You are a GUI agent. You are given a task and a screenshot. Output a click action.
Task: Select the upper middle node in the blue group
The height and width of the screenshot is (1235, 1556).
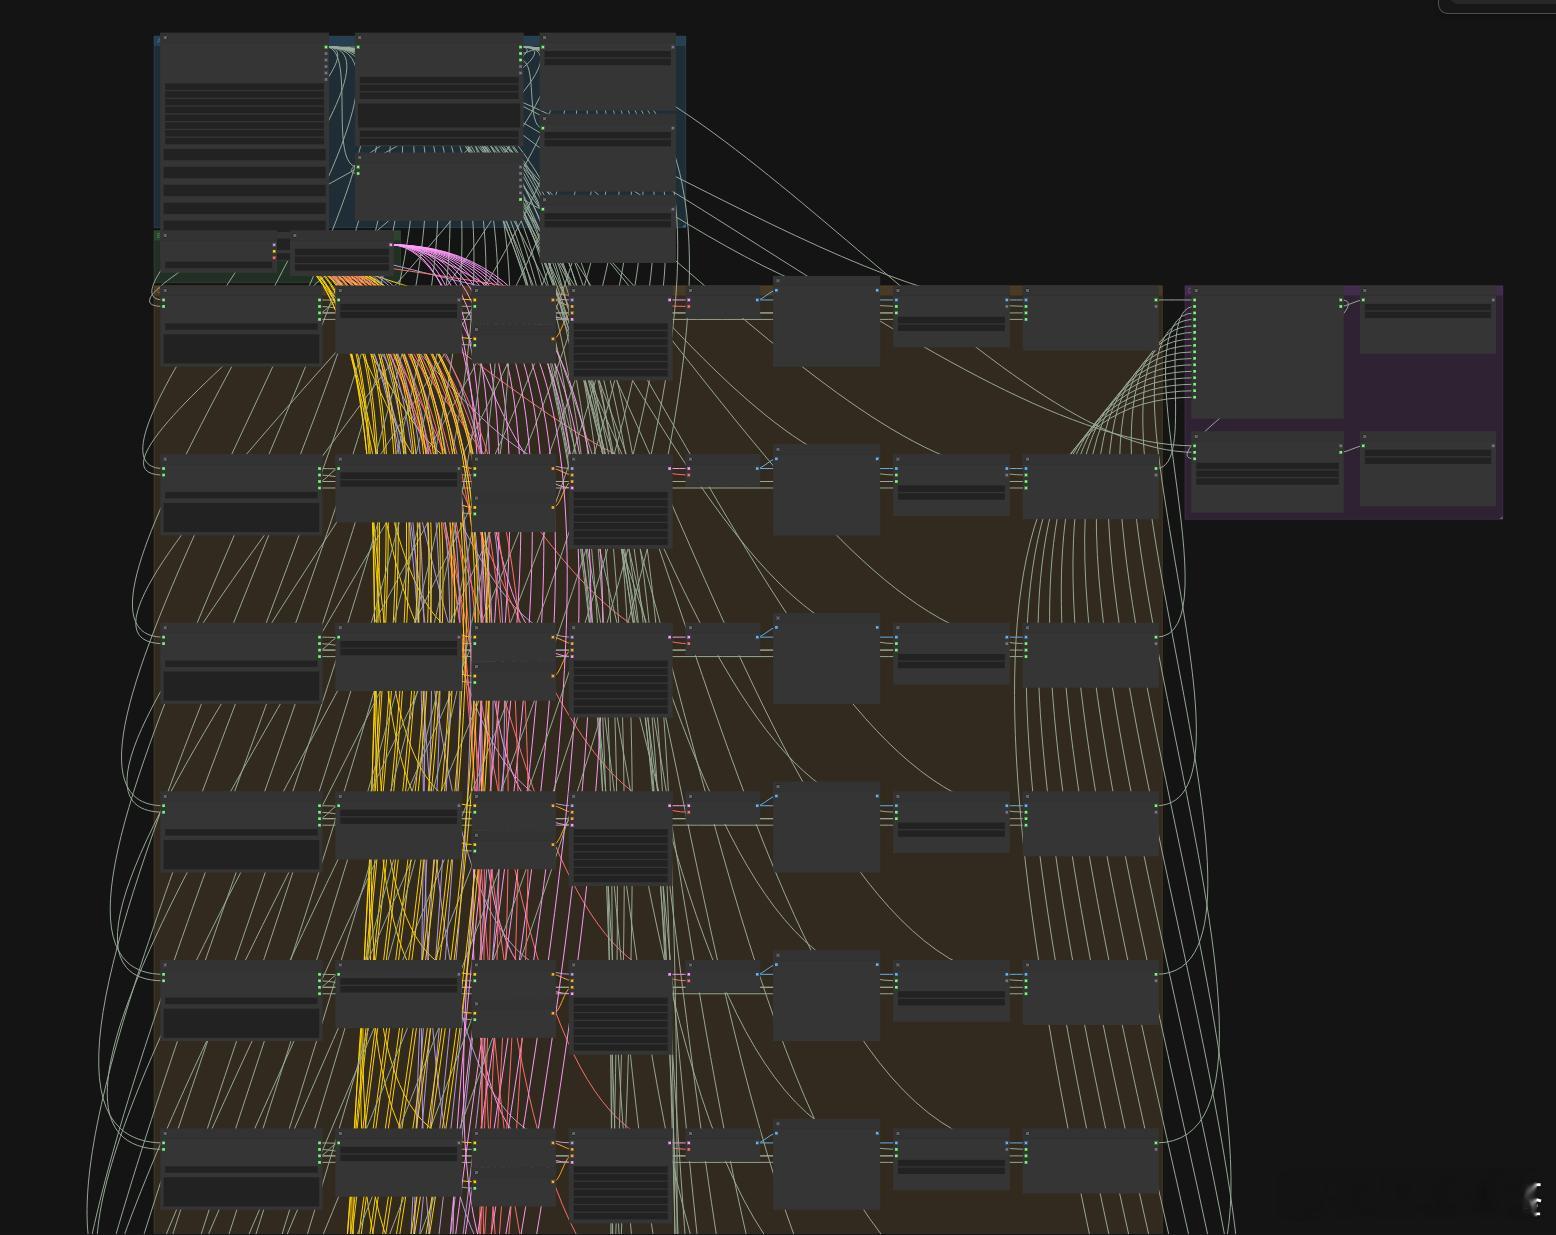tap(440, 90)
